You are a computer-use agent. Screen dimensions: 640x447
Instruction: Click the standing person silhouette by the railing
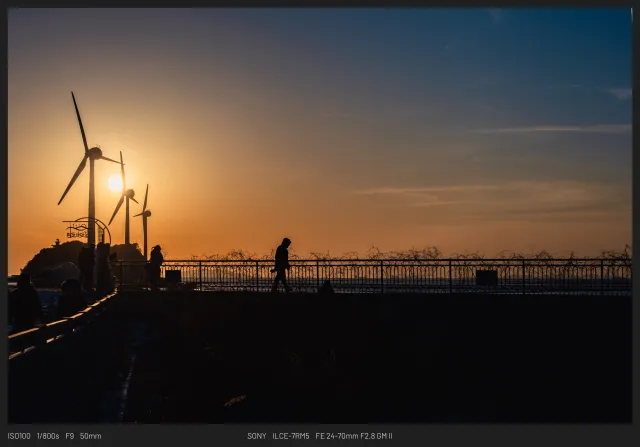(x=156, y=264)
